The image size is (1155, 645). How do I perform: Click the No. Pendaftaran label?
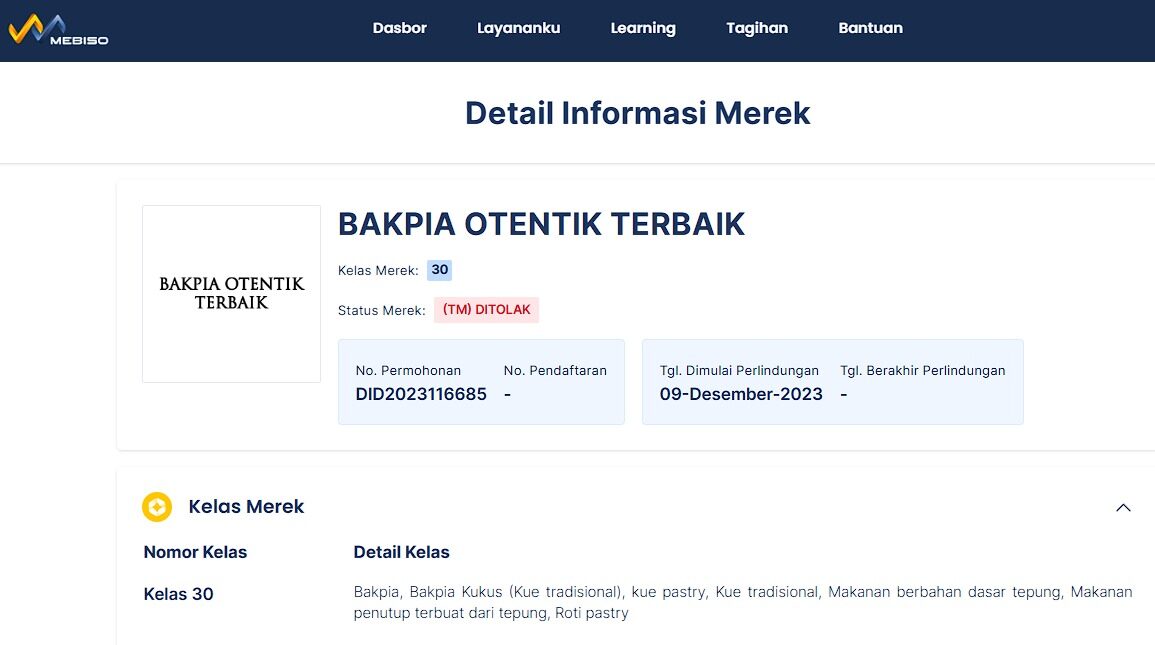point(555,370)
